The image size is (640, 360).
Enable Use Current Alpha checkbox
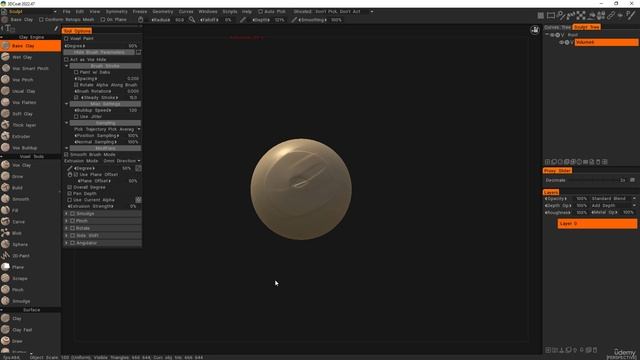click(69, 200)
